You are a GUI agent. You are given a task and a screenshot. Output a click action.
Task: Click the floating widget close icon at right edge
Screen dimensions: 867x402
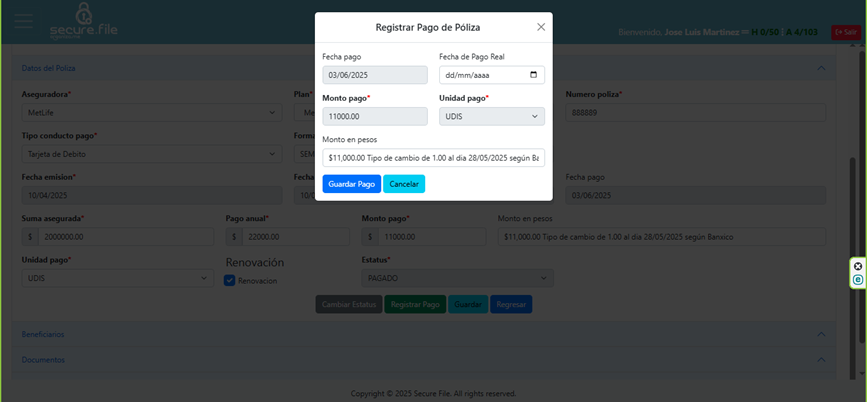(857, 266)
